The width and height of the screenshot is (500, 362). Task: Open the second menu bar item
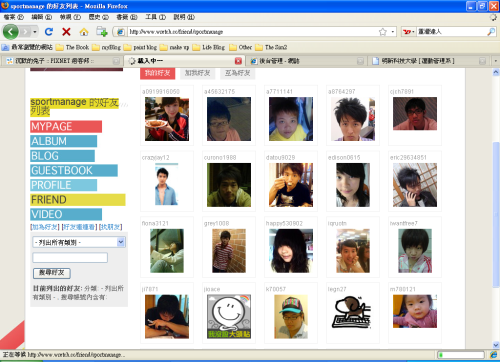click(41, 17)
